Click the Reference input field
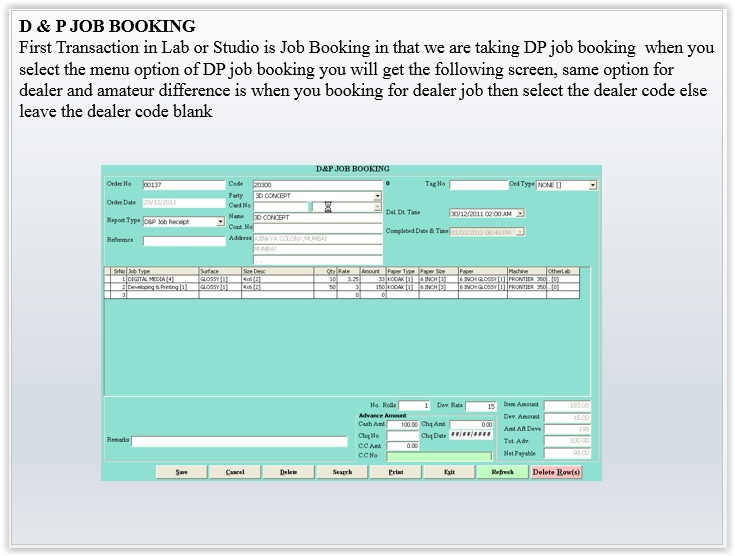The image size is (735, 556). [184, 241]
